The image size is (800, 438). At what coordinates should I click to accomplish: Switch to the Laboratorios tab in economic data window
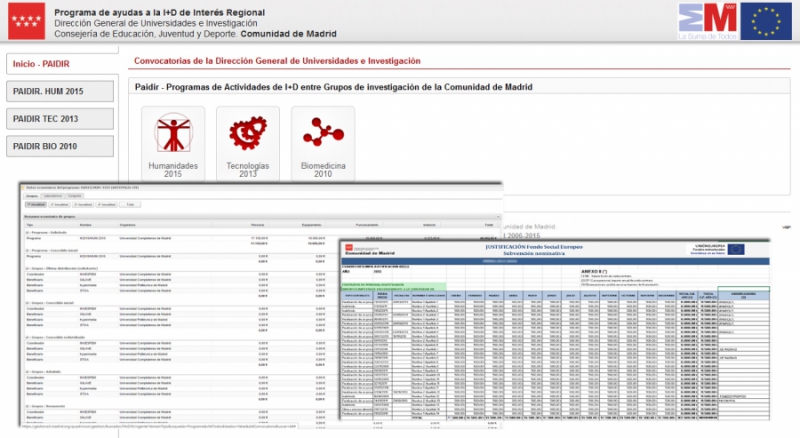[x=53, y=196]
